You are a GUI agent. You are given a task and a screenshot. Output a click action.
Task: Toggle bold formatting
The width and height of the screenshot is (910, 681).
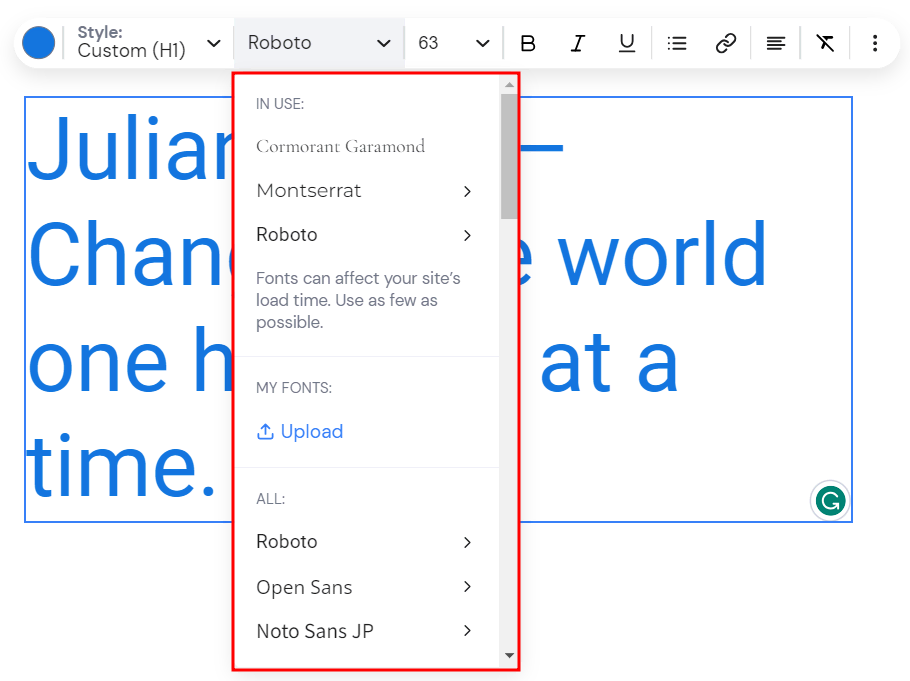point(528,43)
